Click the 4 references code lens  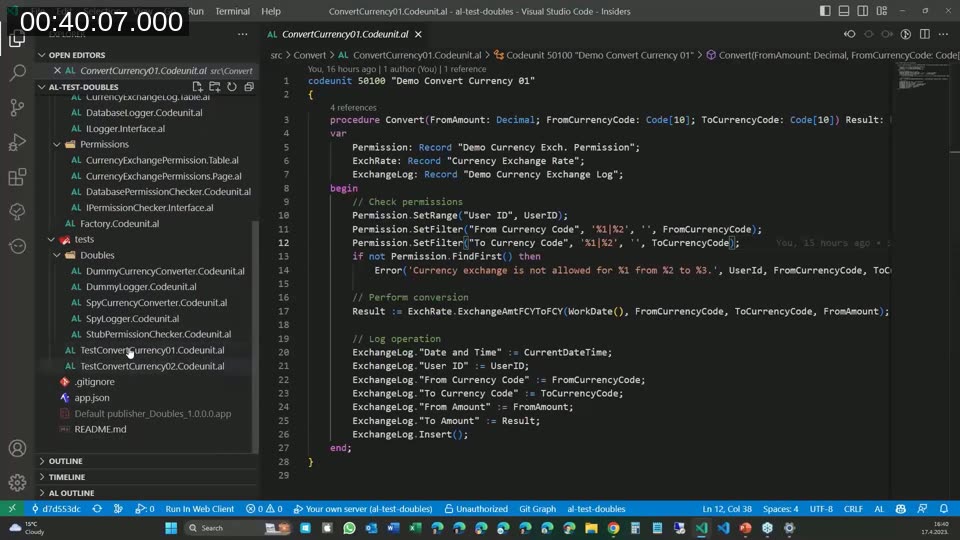353,107
